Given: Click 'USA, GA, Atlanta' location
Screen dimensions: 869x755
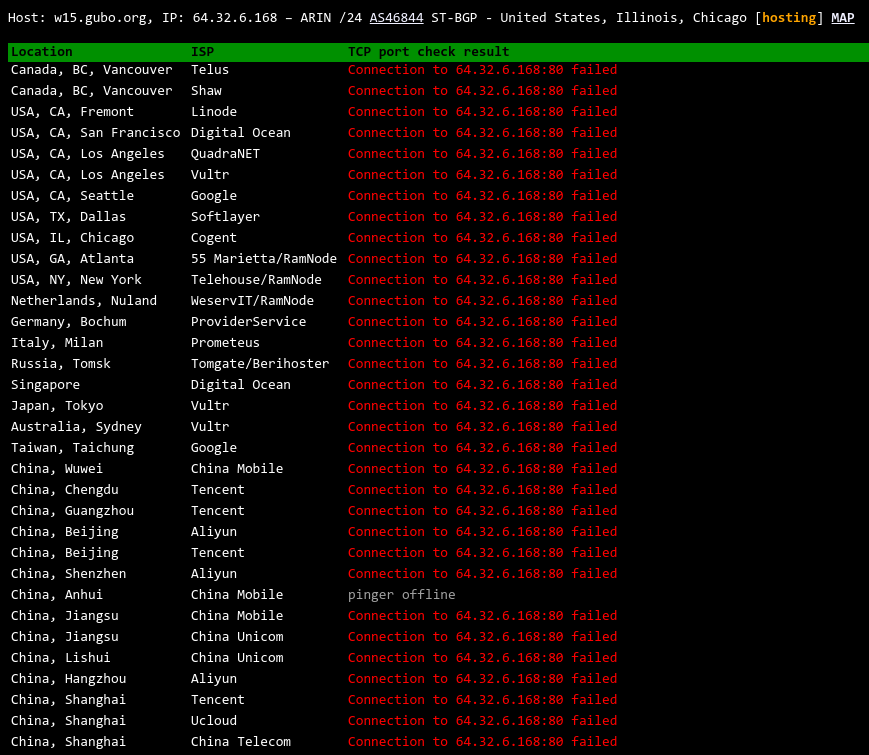Looking at the screenshot, I should pyautogui.click(x=72, y=259).
